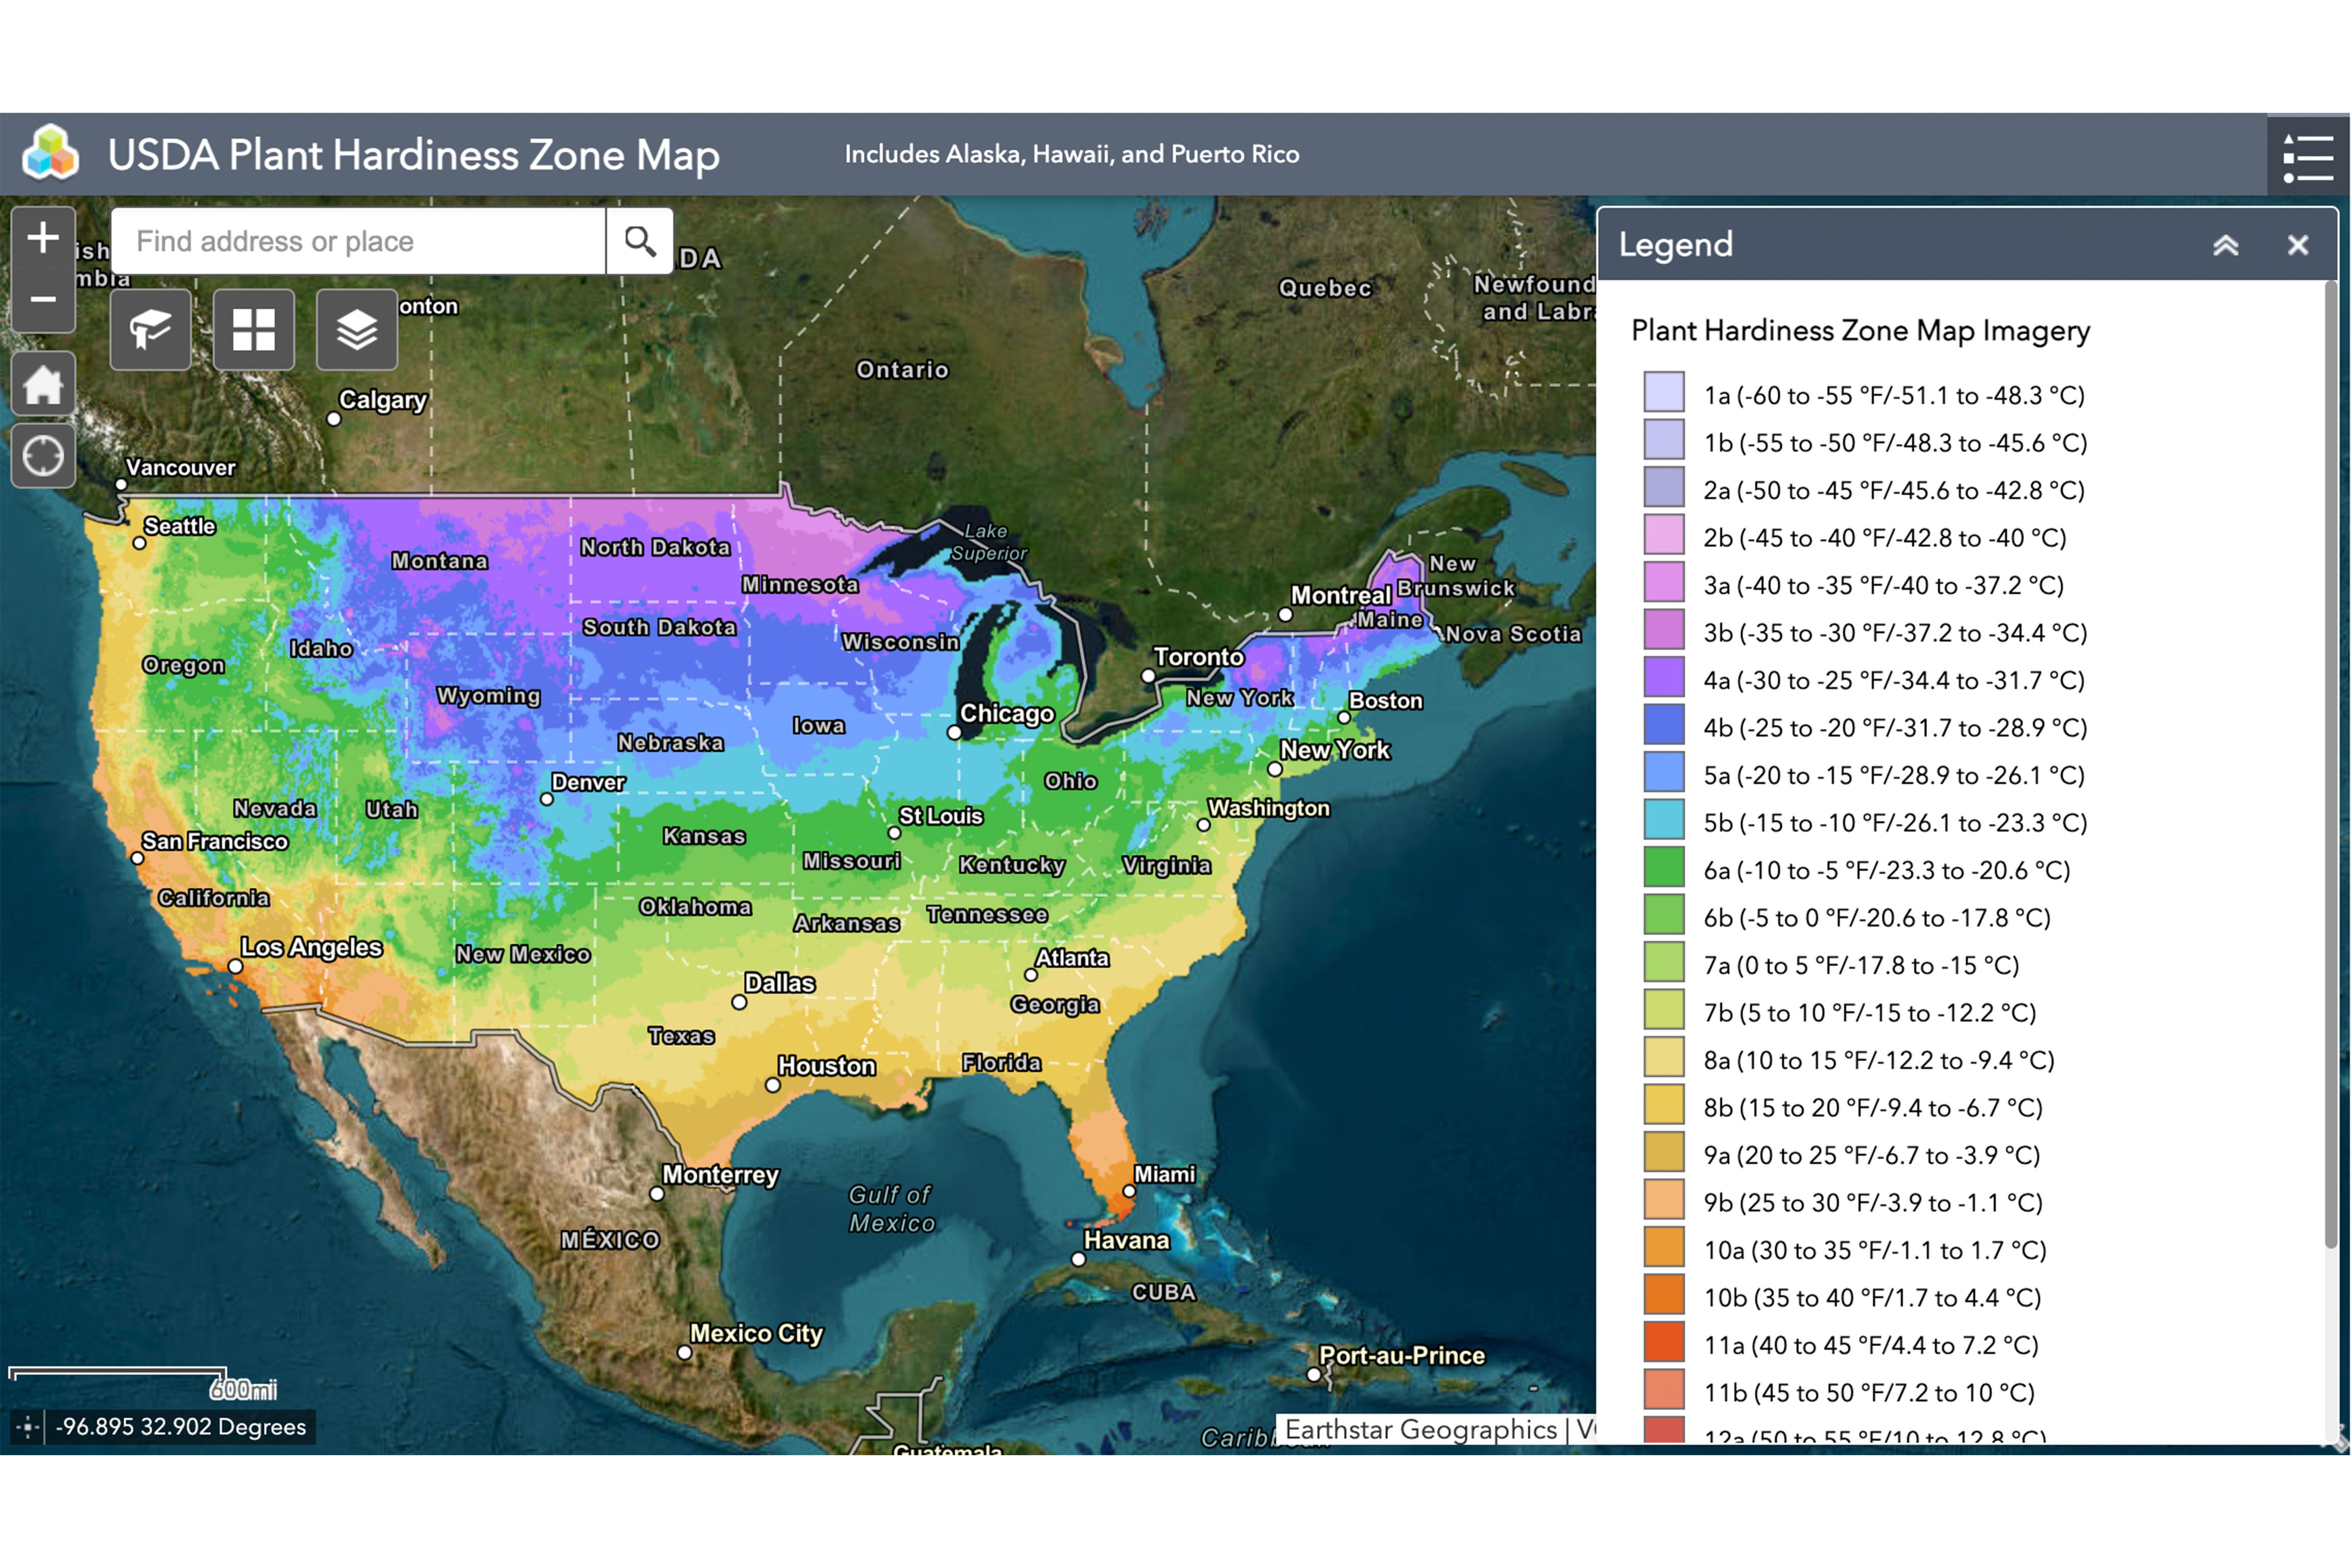Screen dimensions: 2352x1568
Task: Click the 10b orange legend swatch
Action: click(1664, 1296)
